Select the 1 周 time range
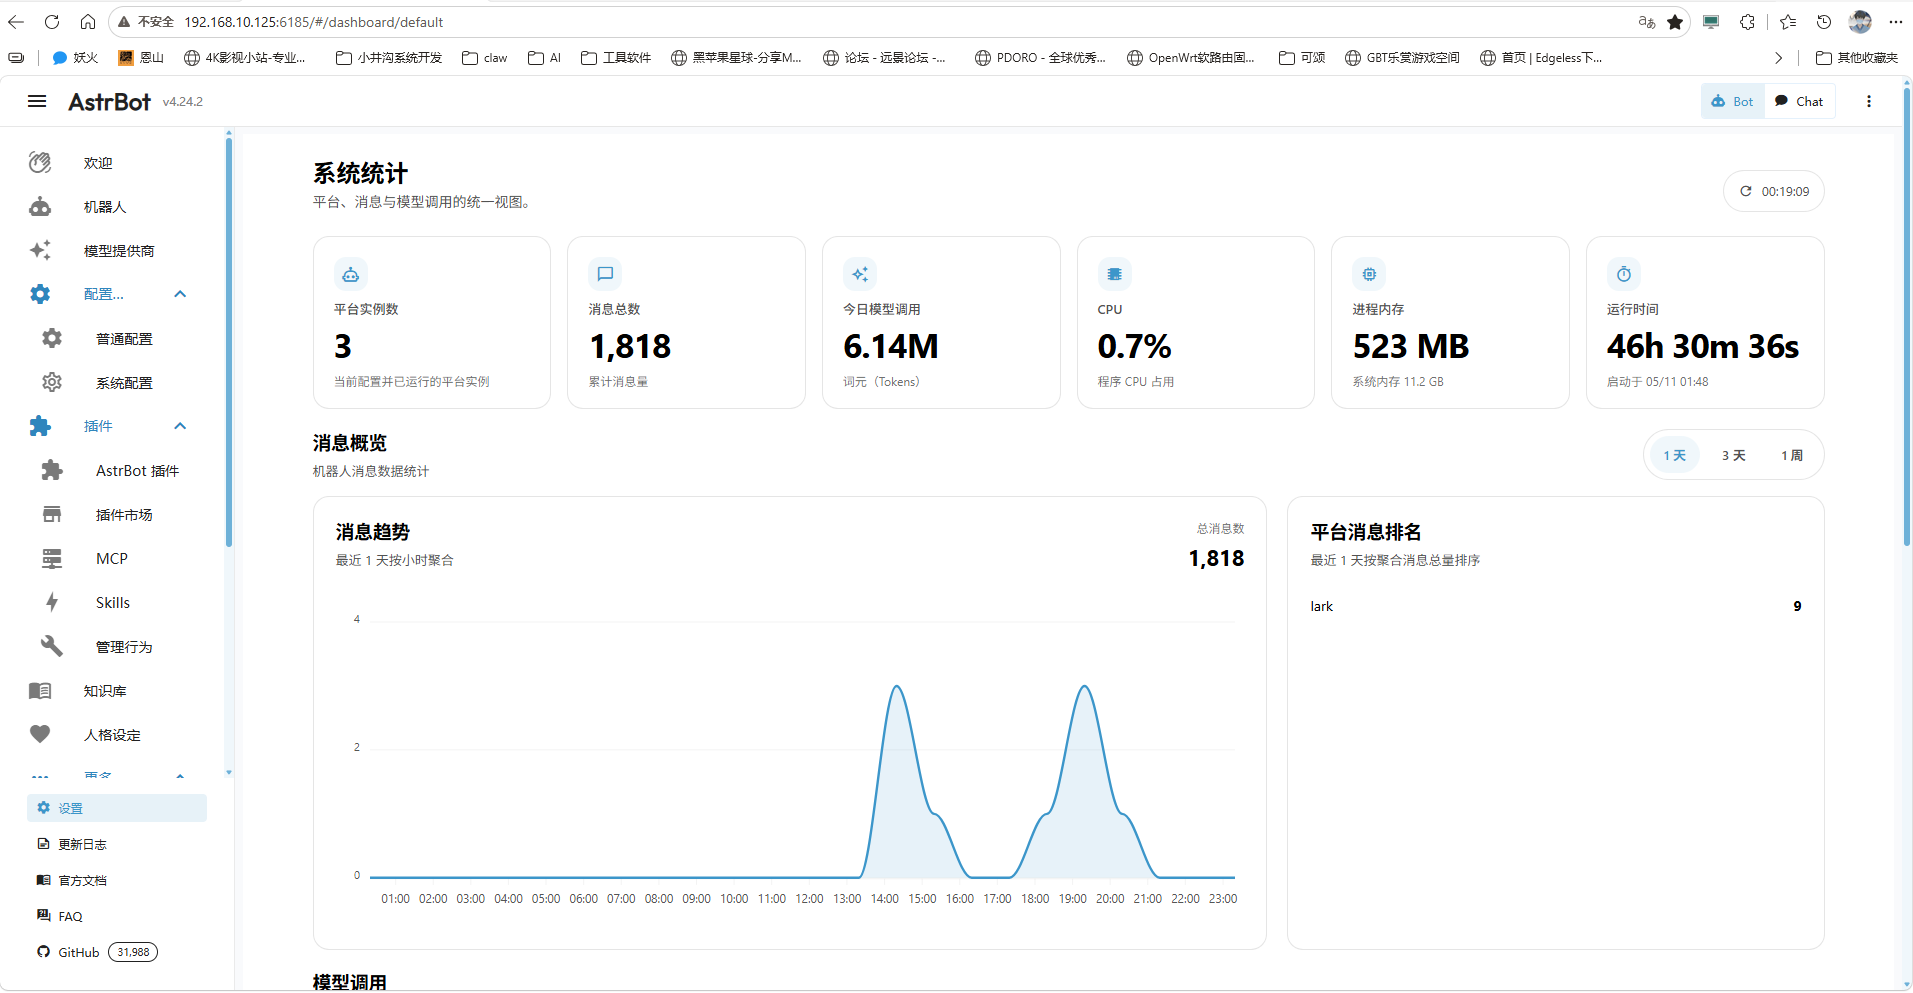1913x993 pixels. pyautogui.click(x=1791, y=455)
